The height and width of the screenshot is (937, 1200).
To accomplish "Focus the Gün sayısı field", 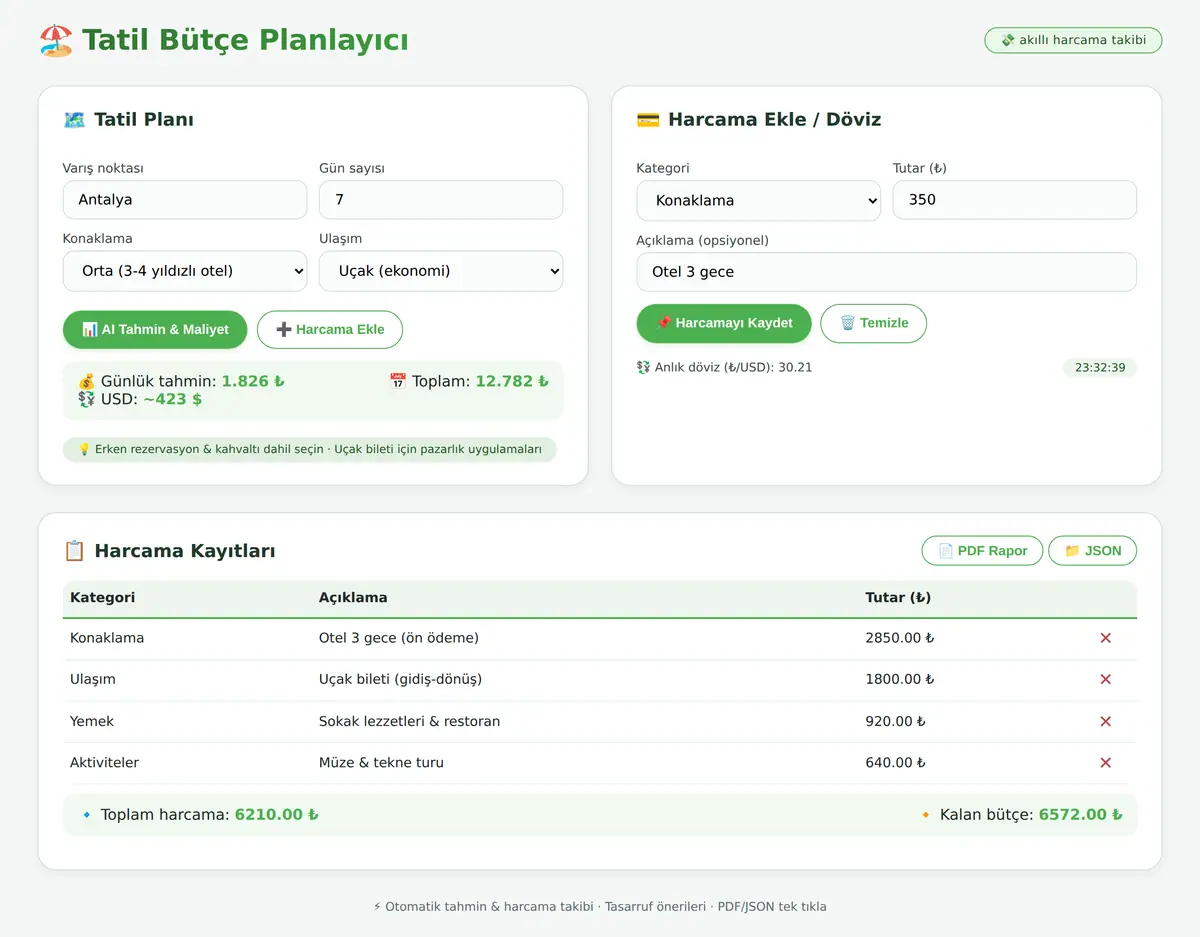I will coord(441,200).
